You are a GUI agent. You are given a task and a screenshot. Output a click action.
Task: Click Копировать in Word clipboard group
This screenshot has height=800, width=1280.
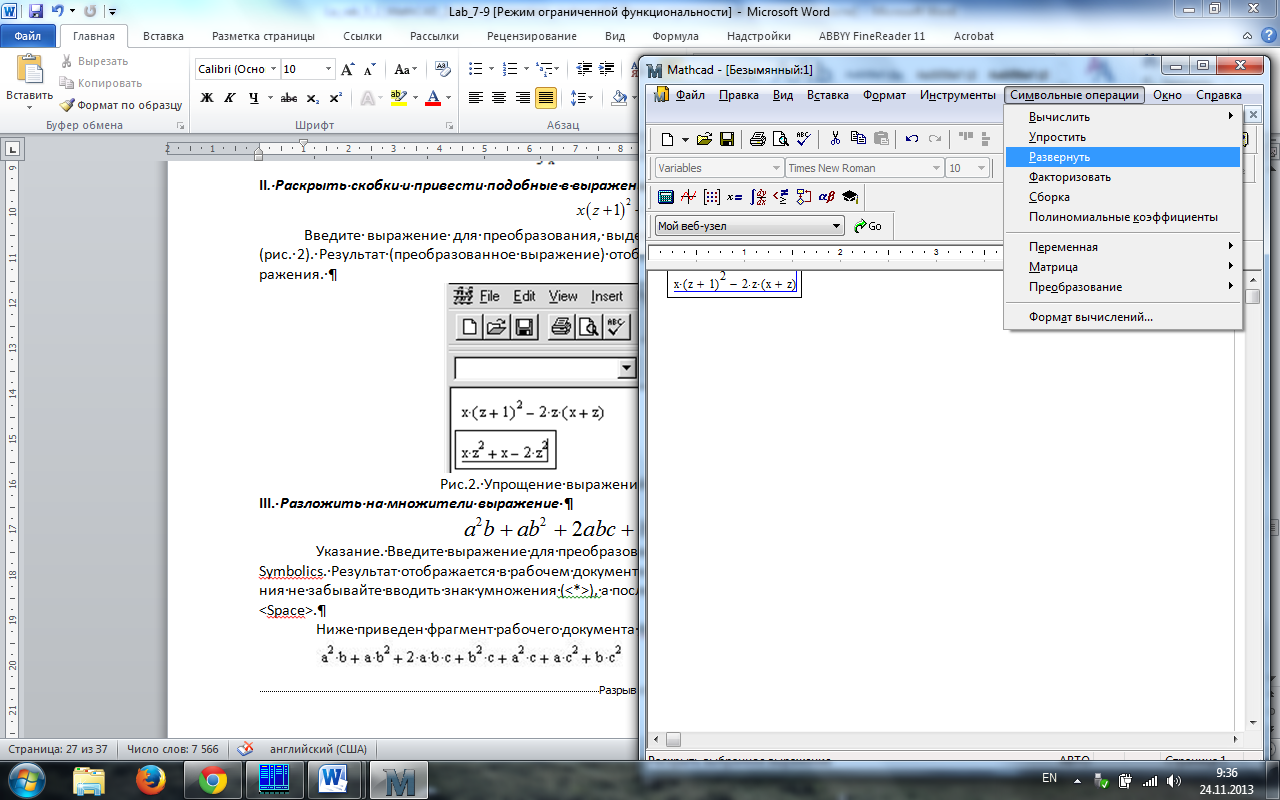point(100,83)
